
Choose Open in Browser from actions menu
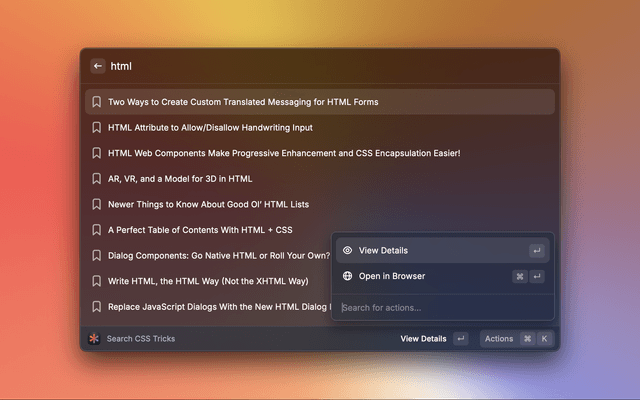pyautogui.click(x=440, y=276)
